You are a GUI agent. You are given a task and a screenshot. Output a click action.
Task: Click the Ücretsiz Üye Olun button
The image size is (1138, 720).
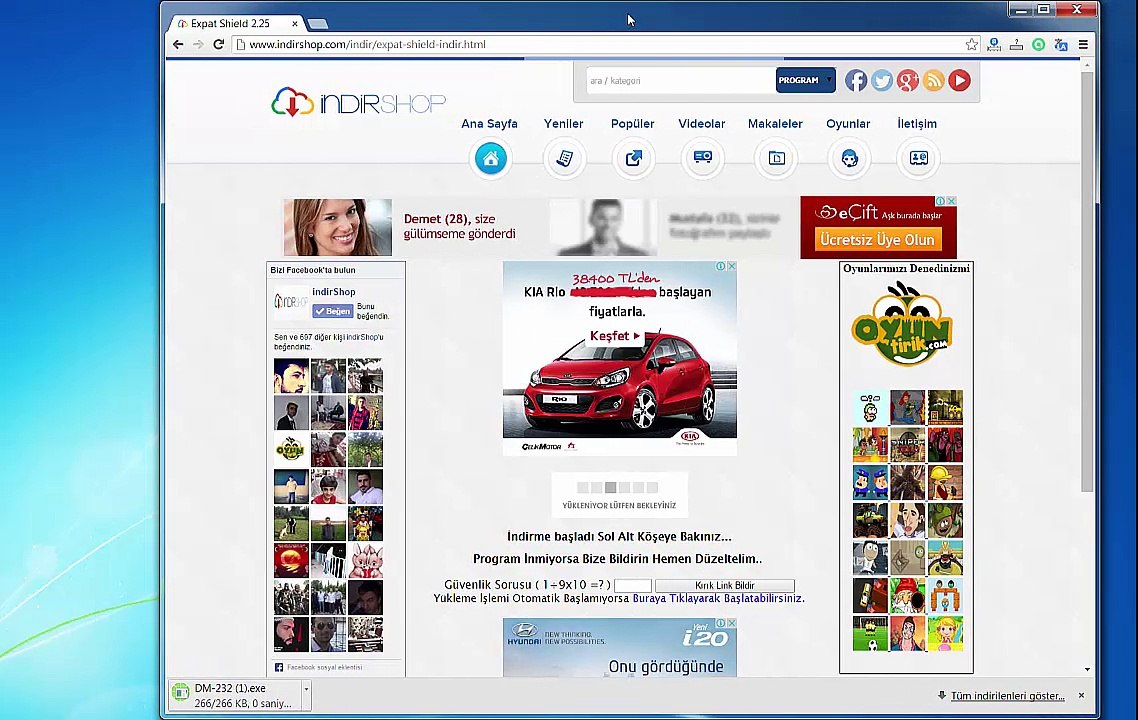[x=877, y=240]
